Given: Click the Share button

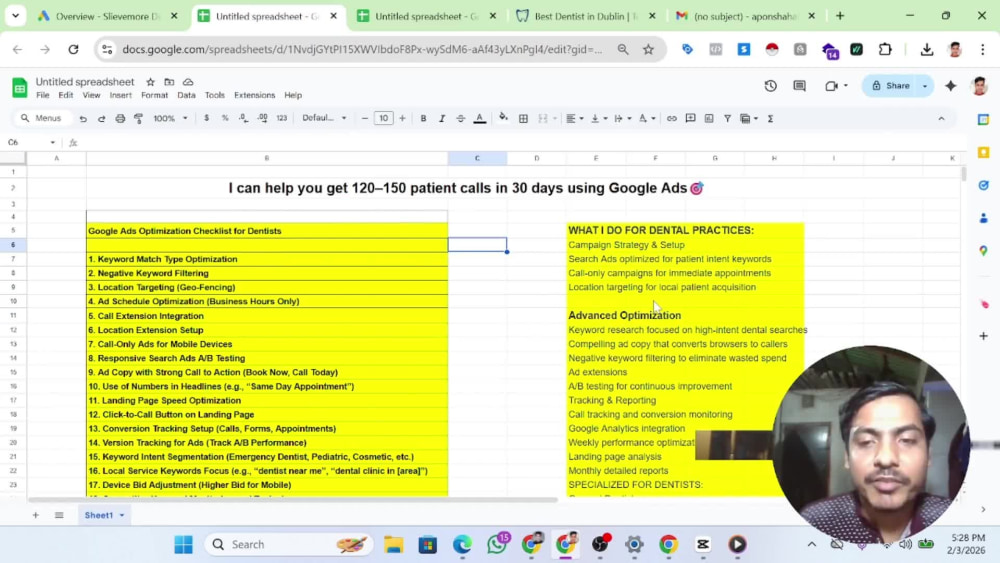Looking at the screenshot, I should point(891,85).
